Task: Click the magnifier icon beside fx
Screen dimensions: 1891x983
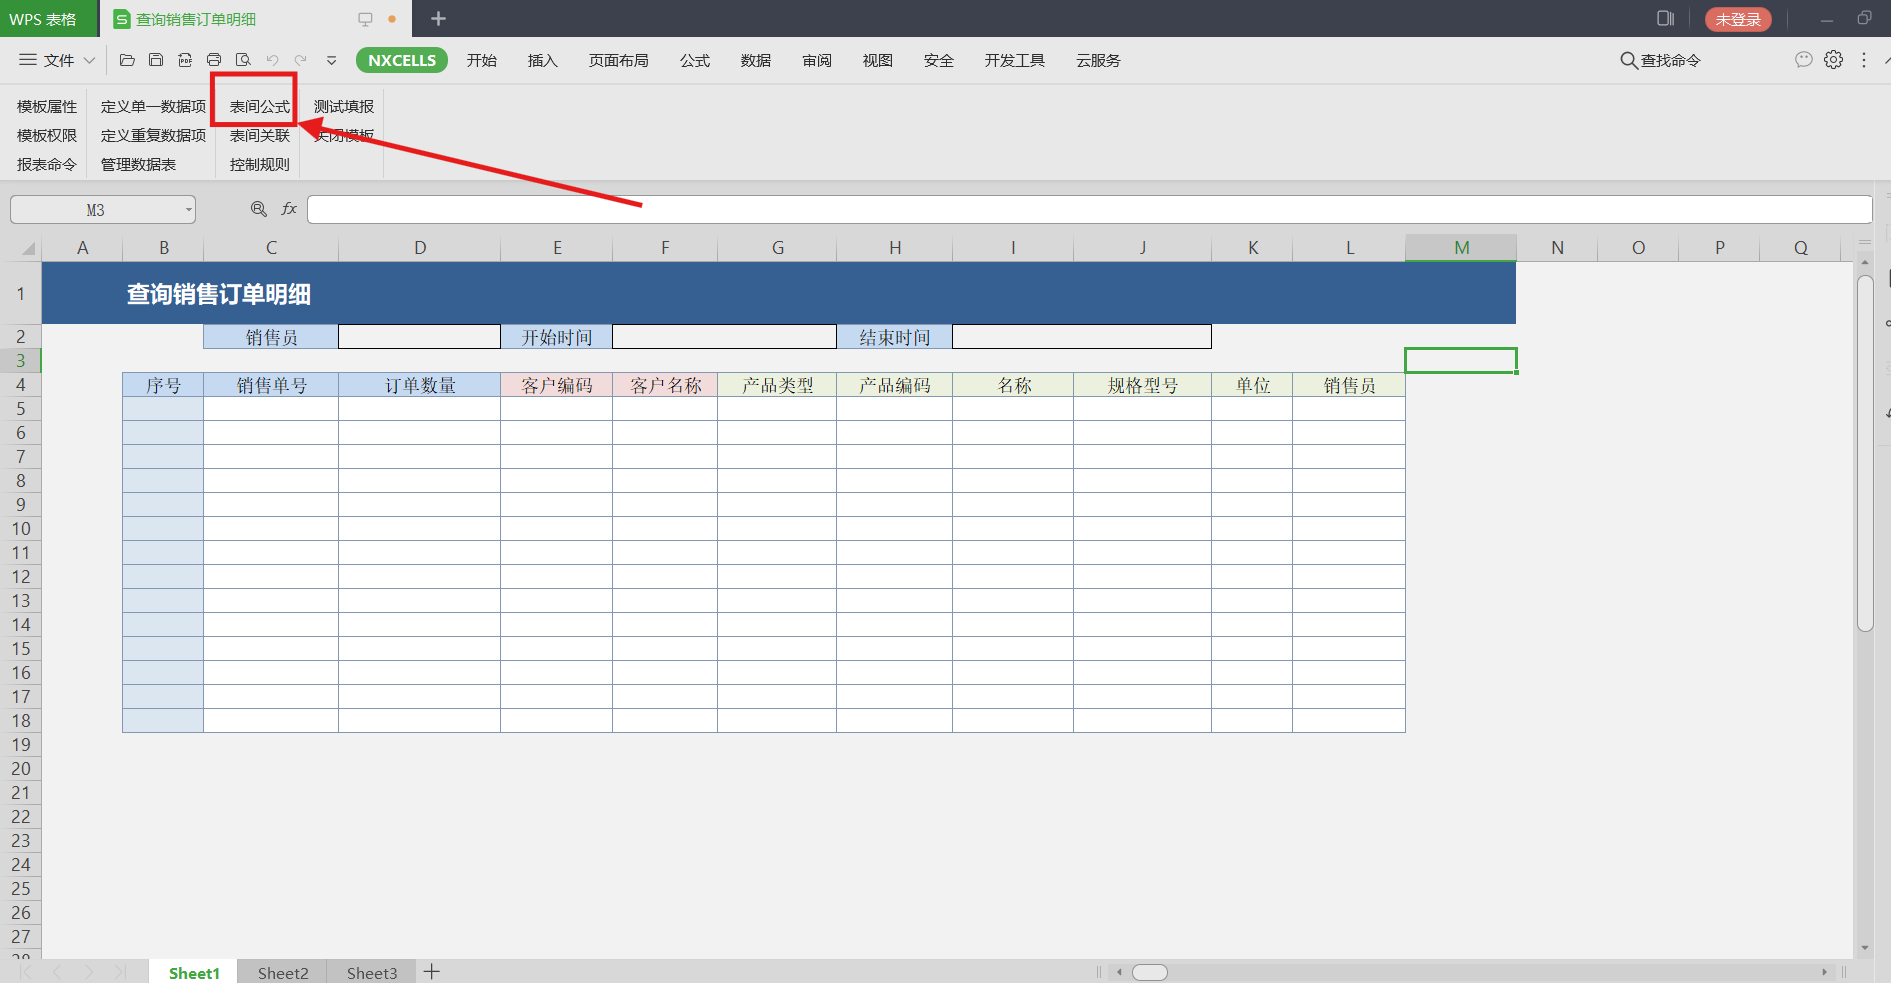Action: pyautogui.click(x=259, y=209)
